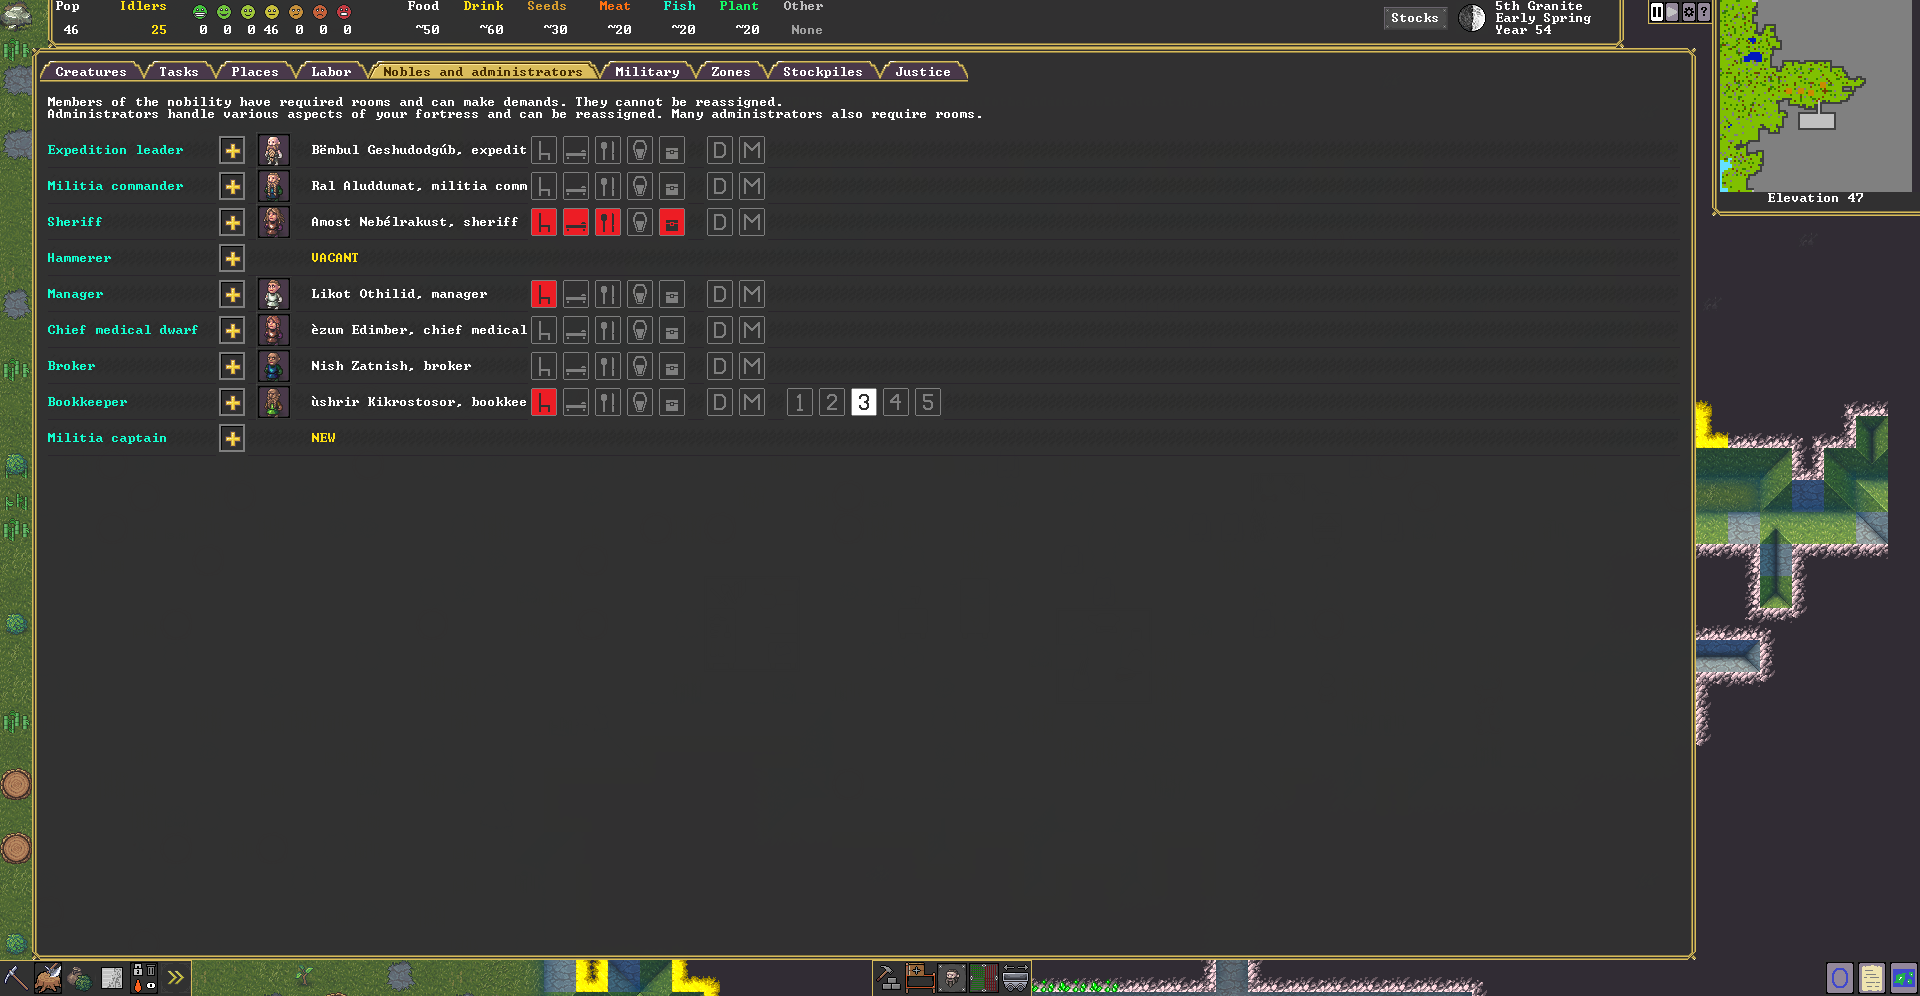Open the woodcutting designation tool
Viewport: 1920px width, 996px height.
pos(48,977)
